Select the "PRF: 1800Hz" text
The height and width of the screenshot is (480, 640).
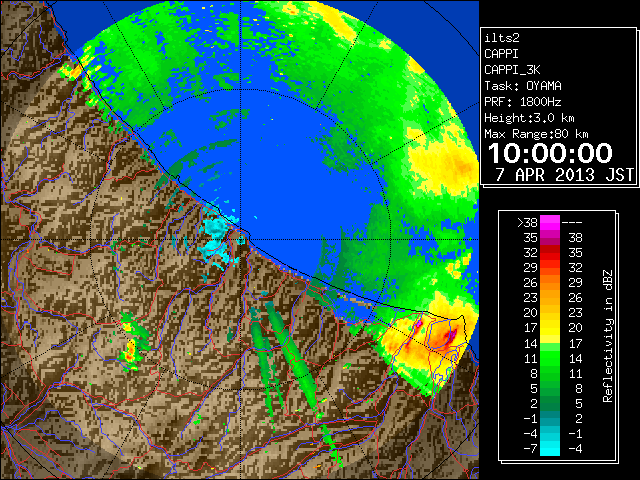pos(523,102)
